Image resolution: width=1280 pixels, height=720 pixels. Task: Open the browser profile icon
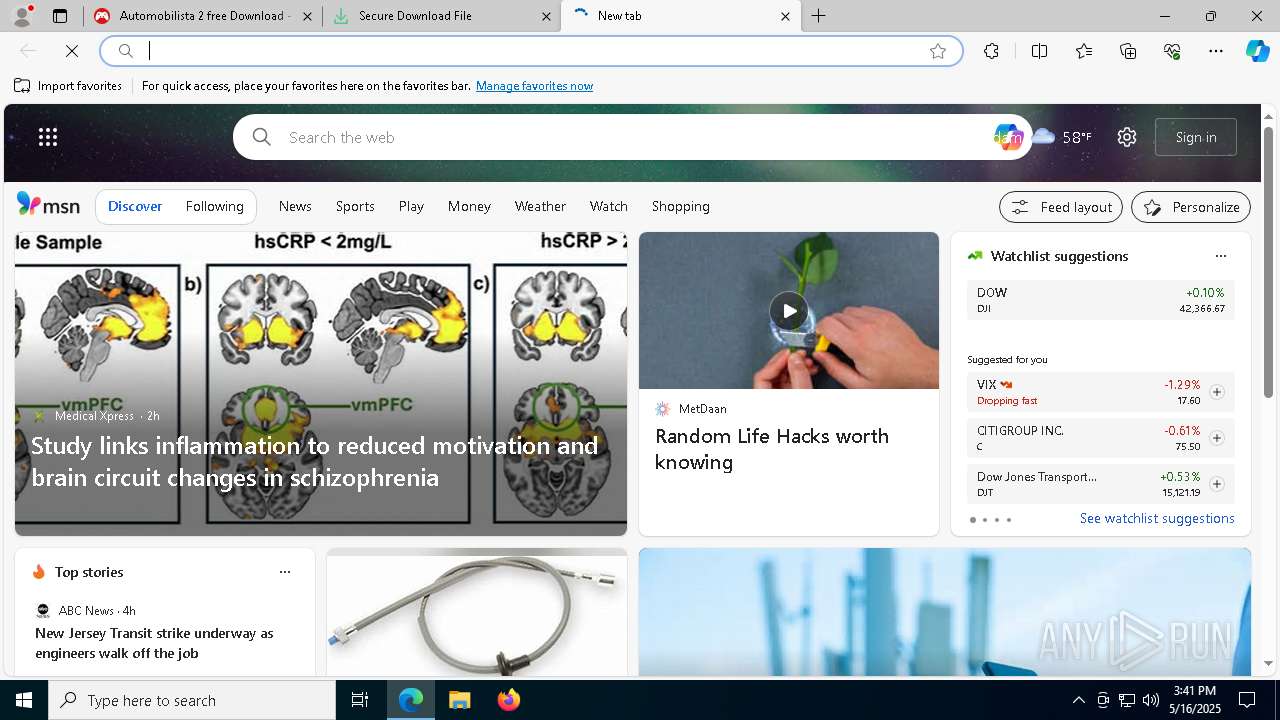tap(22, 16)
